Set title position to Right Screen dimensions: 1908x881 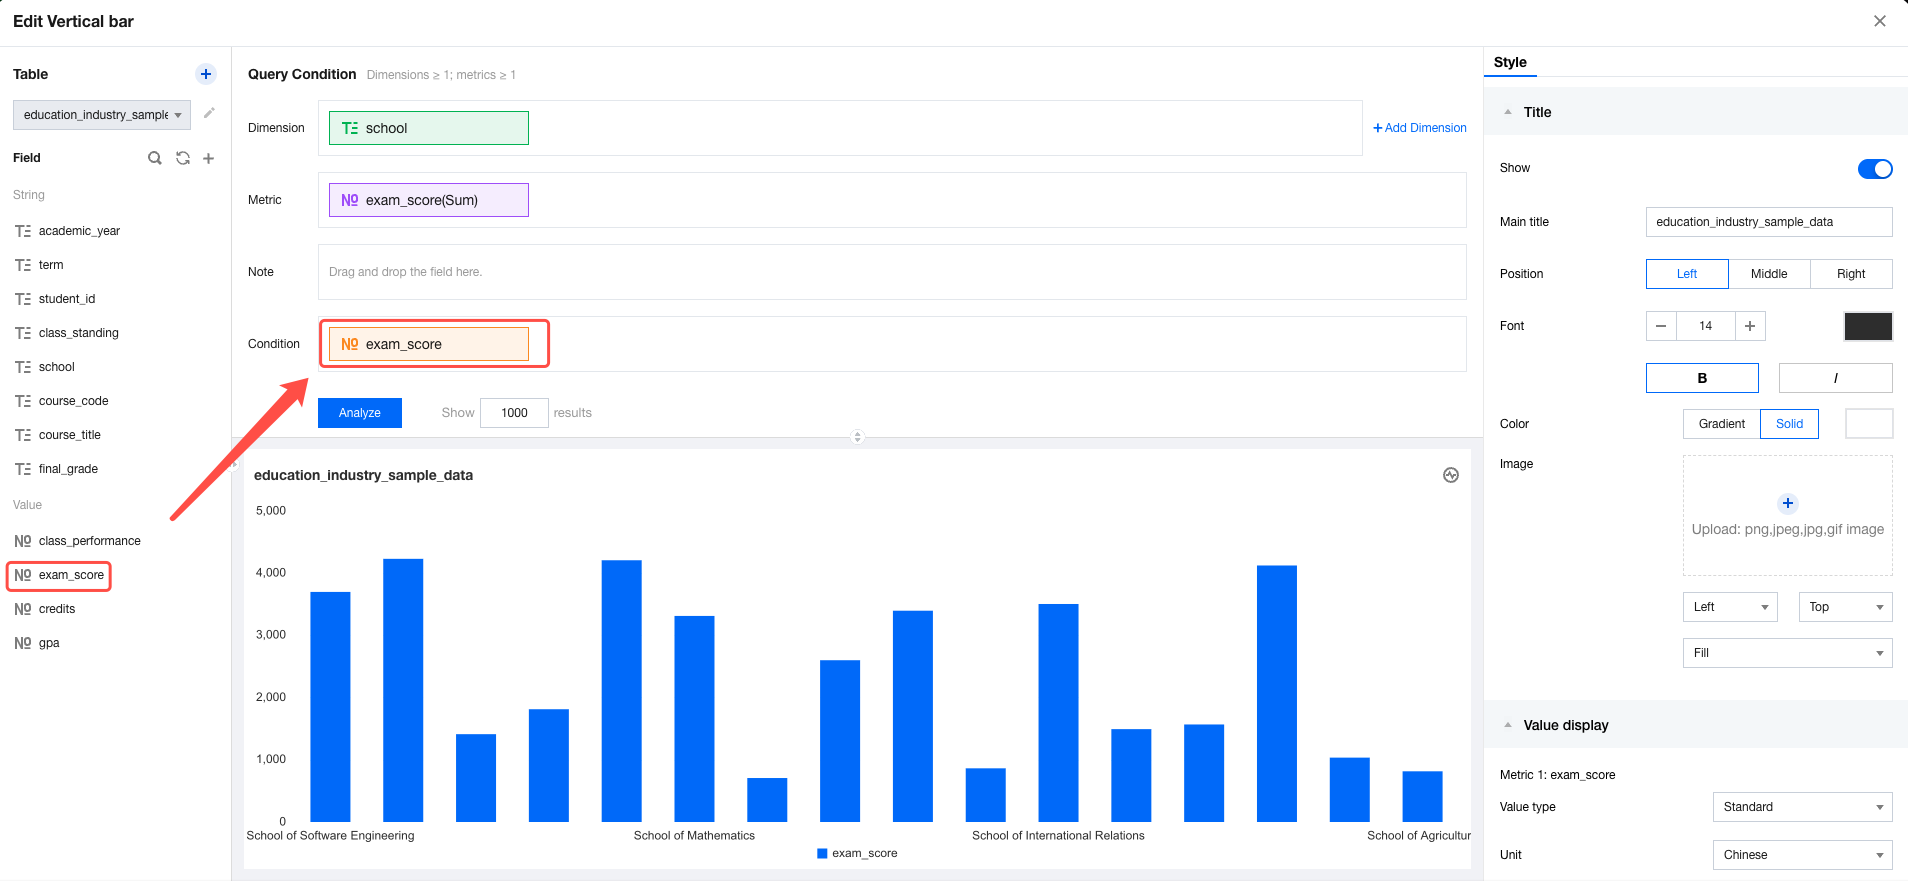[1851, 274]
